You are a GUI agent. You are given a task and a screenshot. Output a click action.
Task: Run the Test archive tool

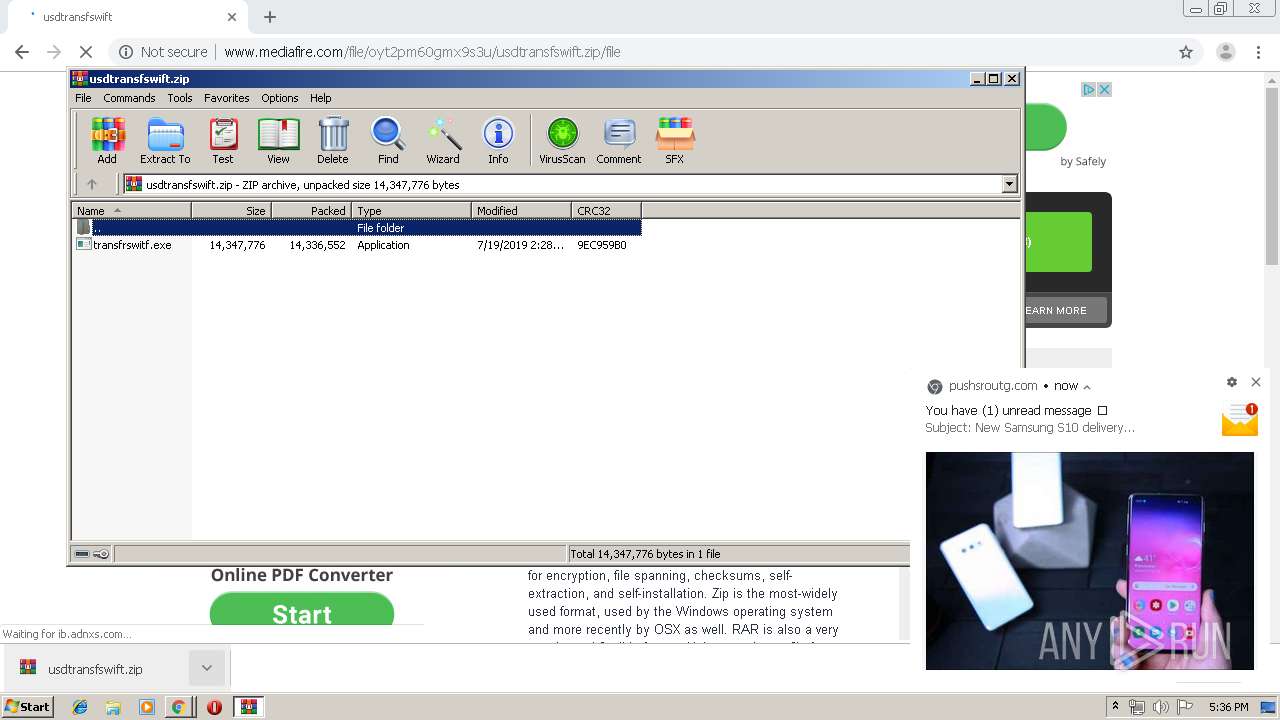(x=222, y=141)
